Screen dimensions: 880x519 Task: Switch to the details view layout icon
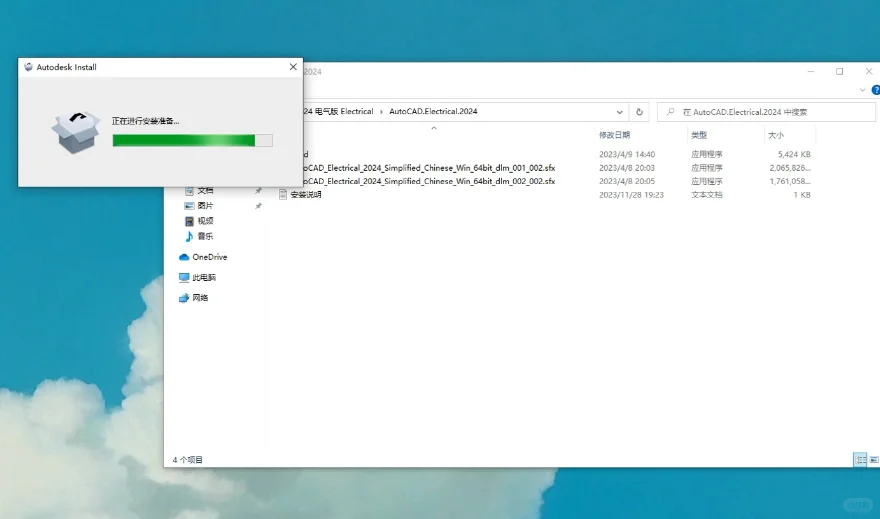(860, 460)
